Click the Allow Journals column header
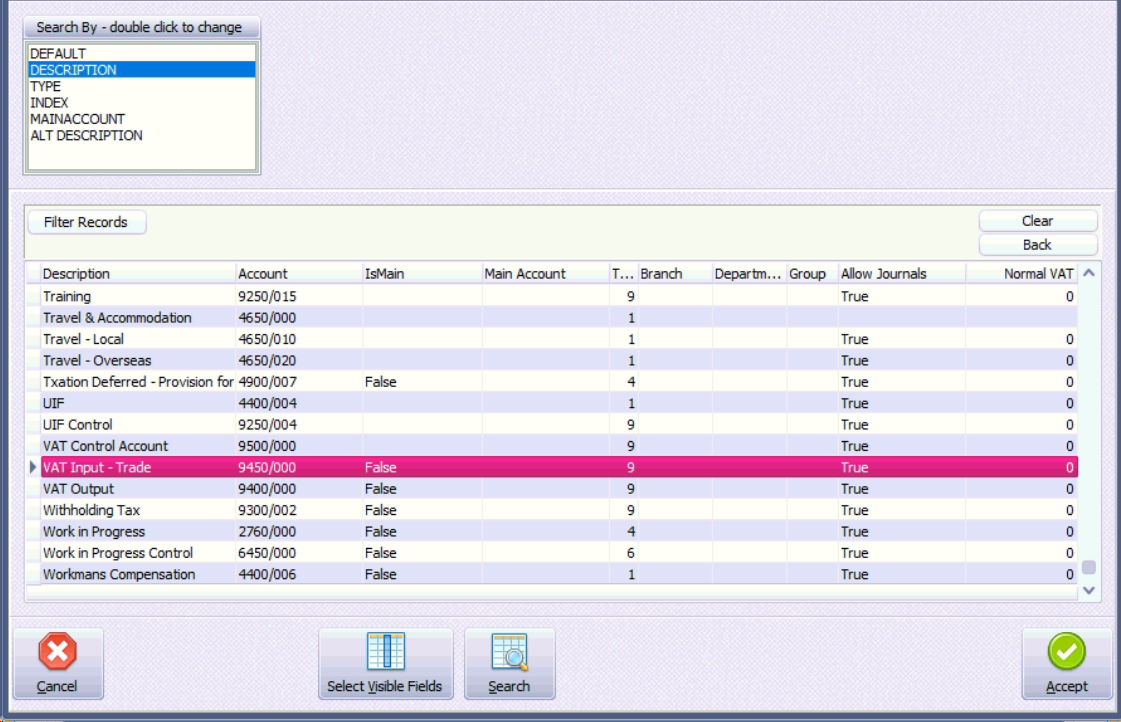The width and height of the screenshot is (1121, 722). pos(883,274)
